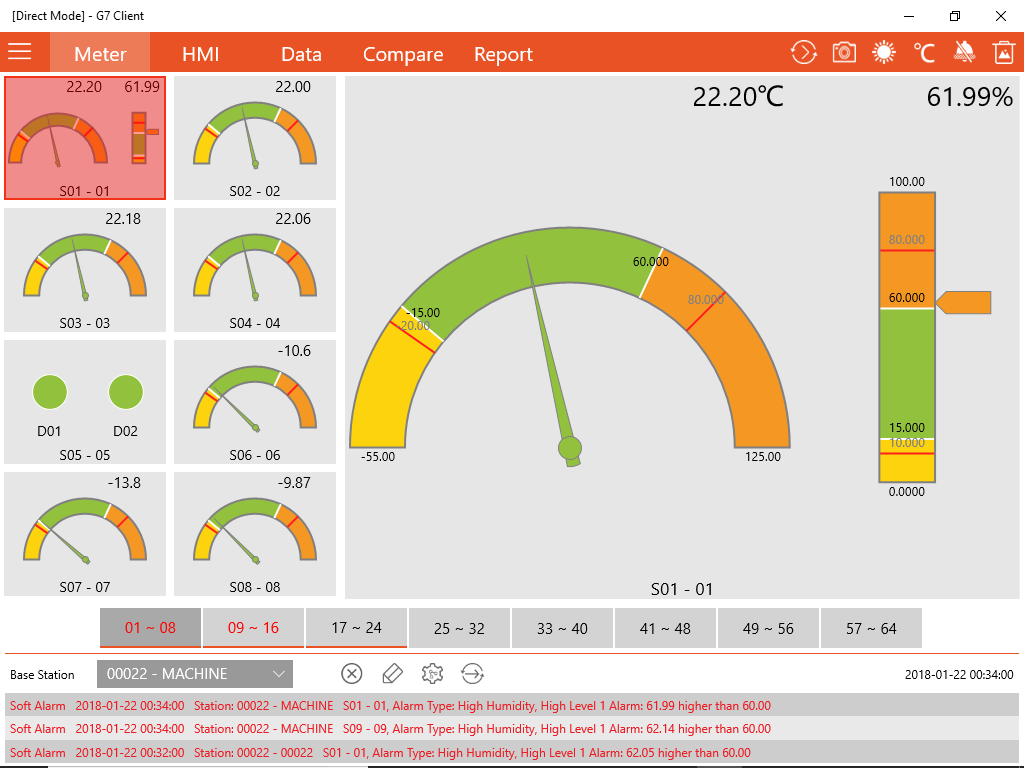Clear alarms using the circled X icon
1024x768 pixels.
352,674
